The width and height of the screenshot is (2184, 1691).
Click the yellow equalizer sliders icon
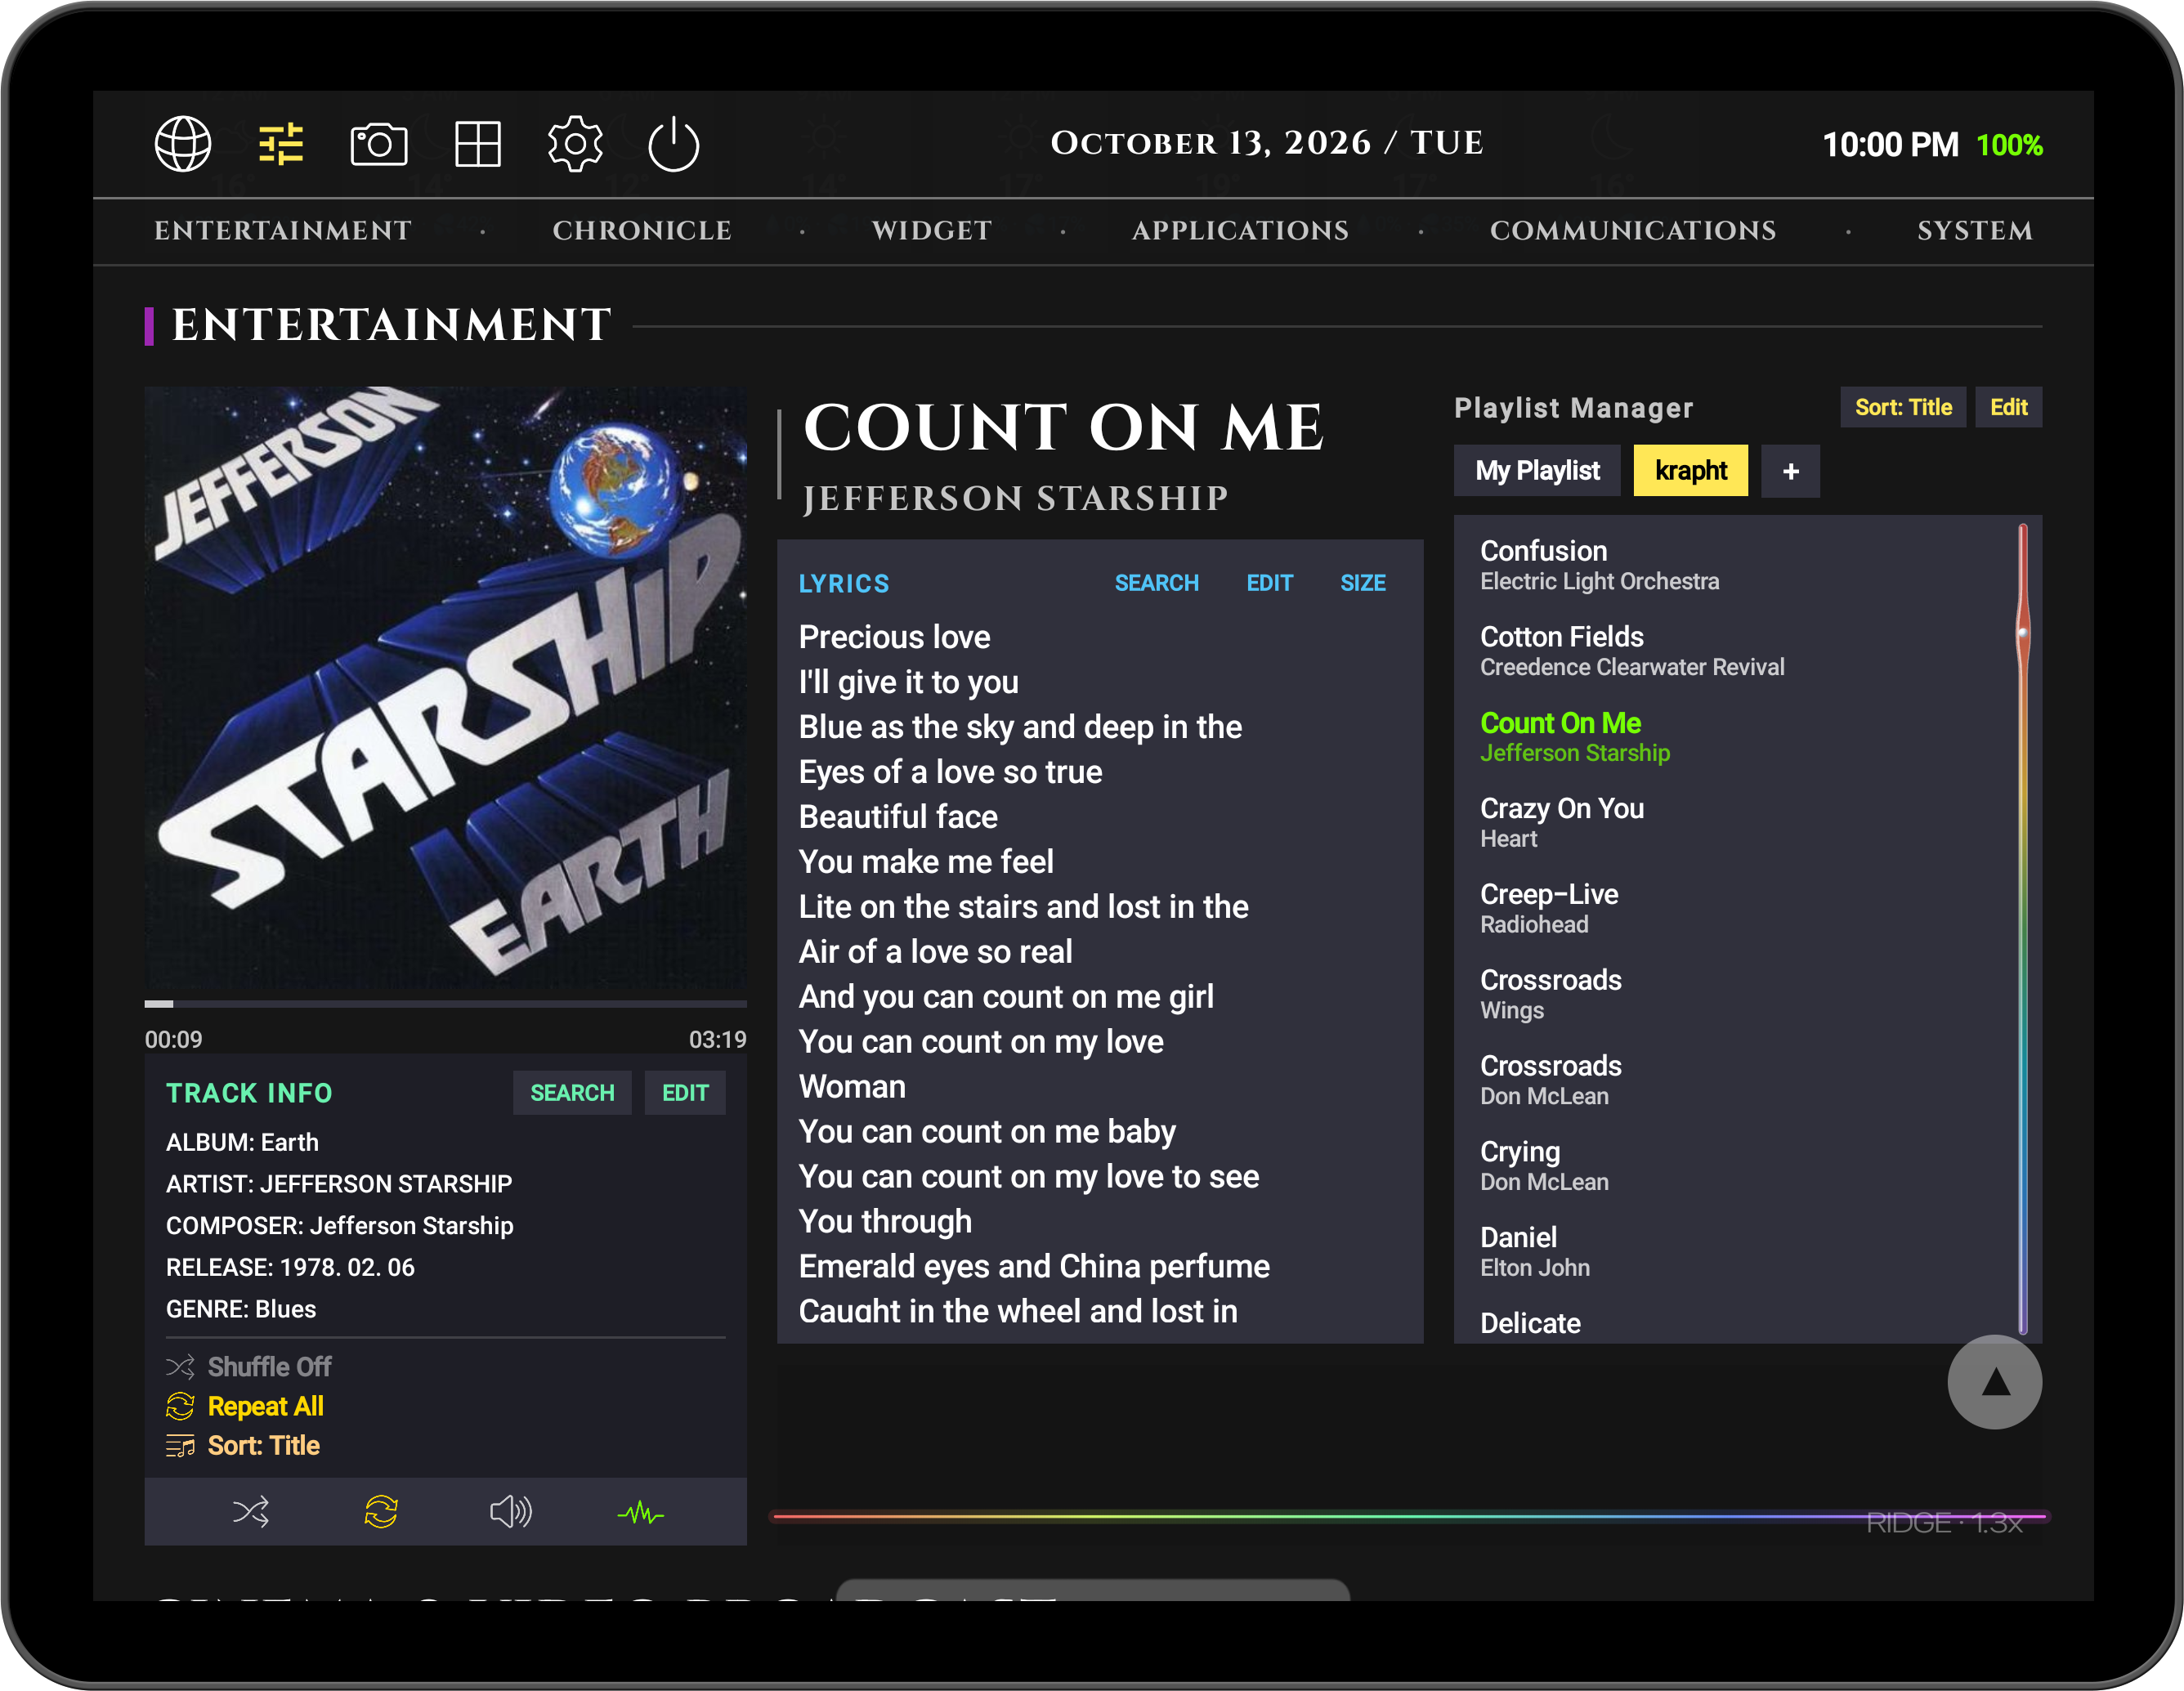click(281, 144)
